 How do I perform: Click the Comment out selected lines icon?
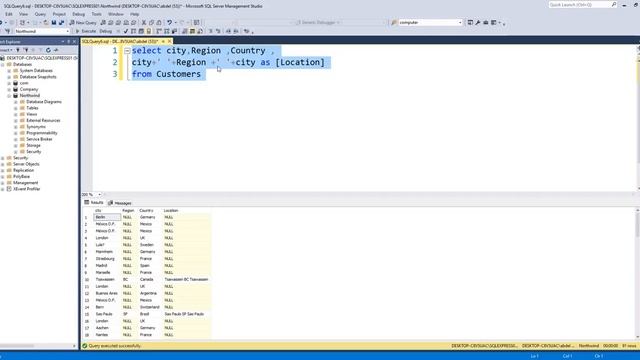pyautogui.click(x=211, y=31)
